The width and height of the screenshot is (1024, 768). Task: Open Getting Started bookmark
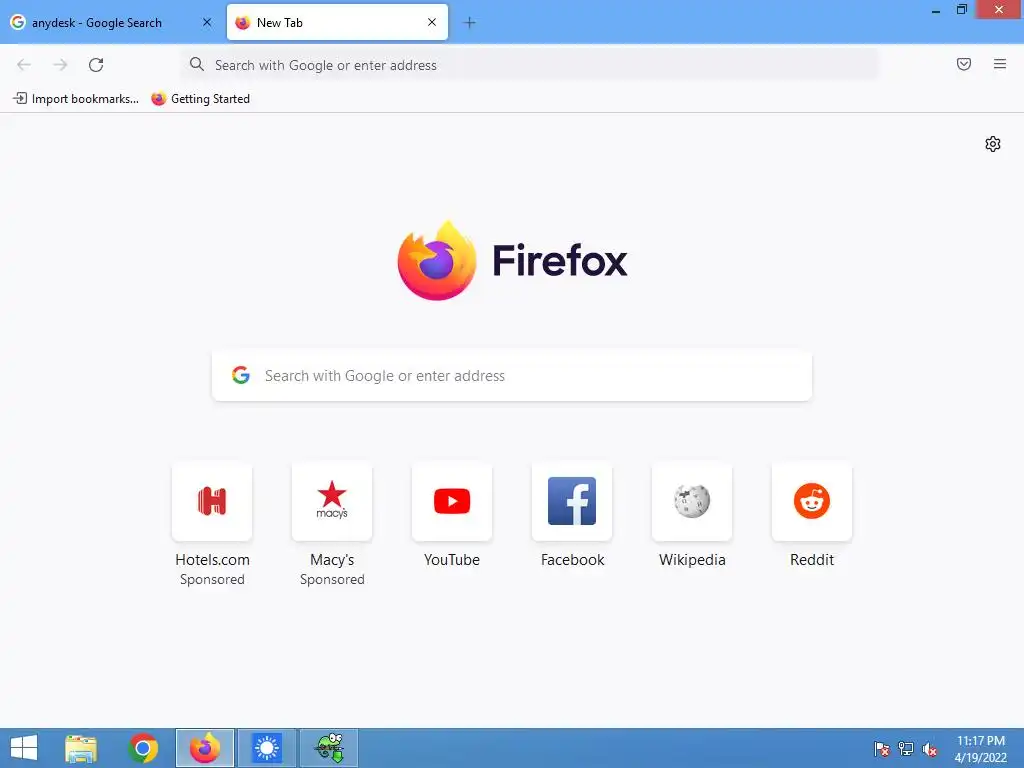200,99
